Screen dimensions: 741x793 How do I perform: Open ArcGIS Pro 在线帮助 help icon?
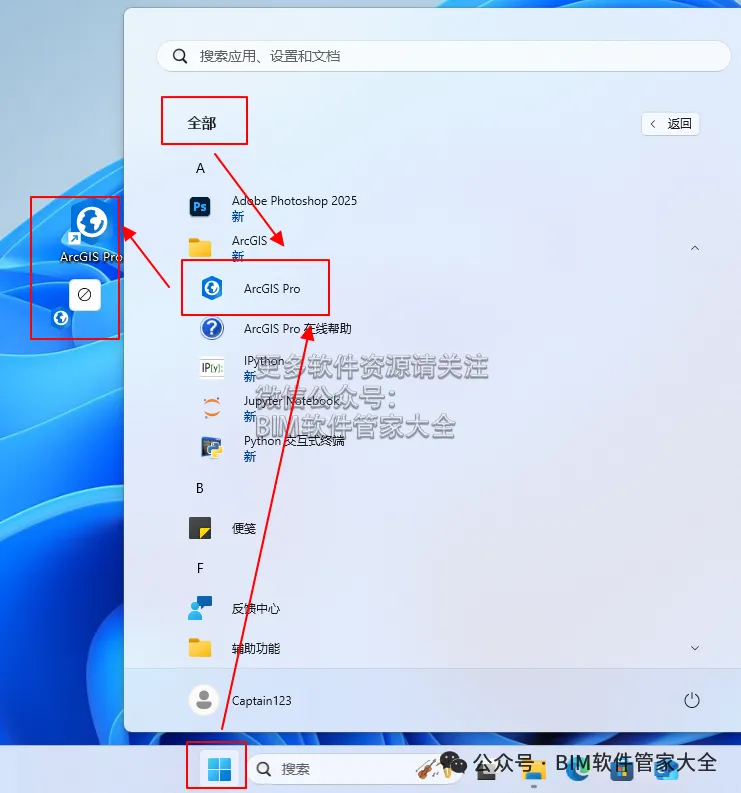tap(212, 328)
